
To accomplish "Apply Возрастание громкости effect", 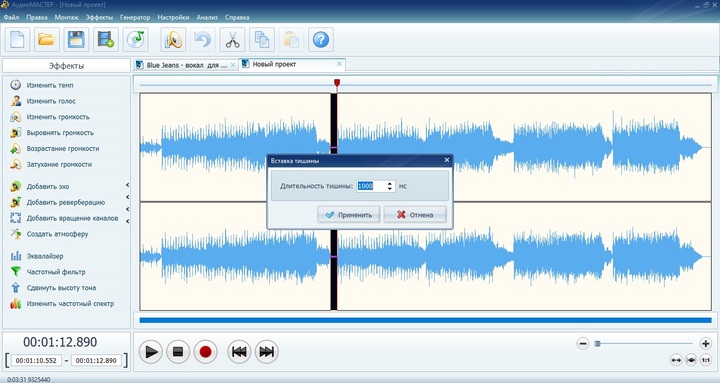I will [x=55, y=149].
